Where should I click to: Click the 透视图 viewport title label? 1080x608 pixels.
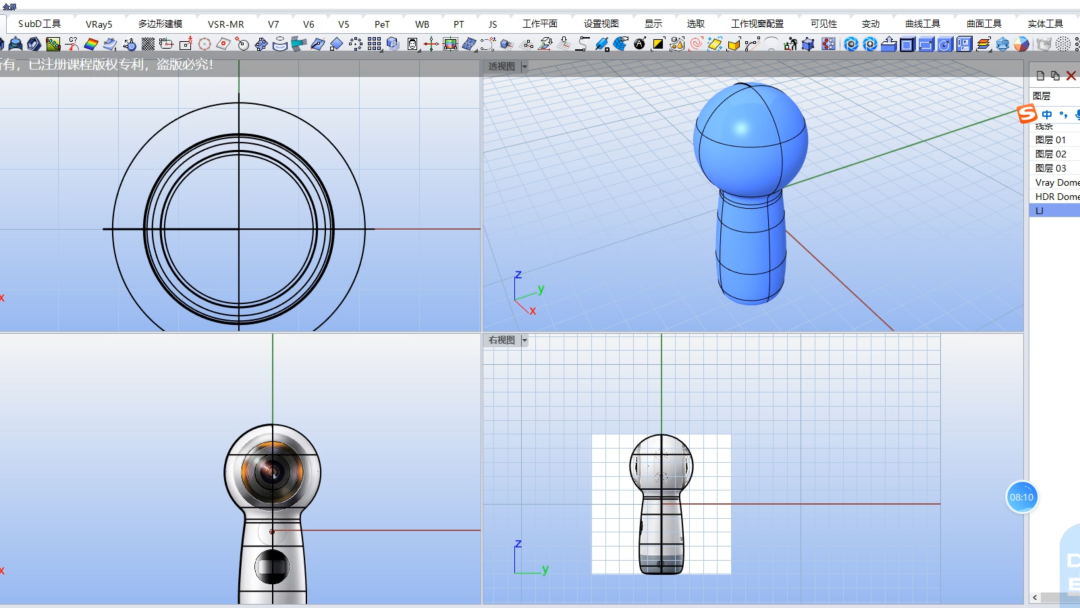click(x=501, y=67)
